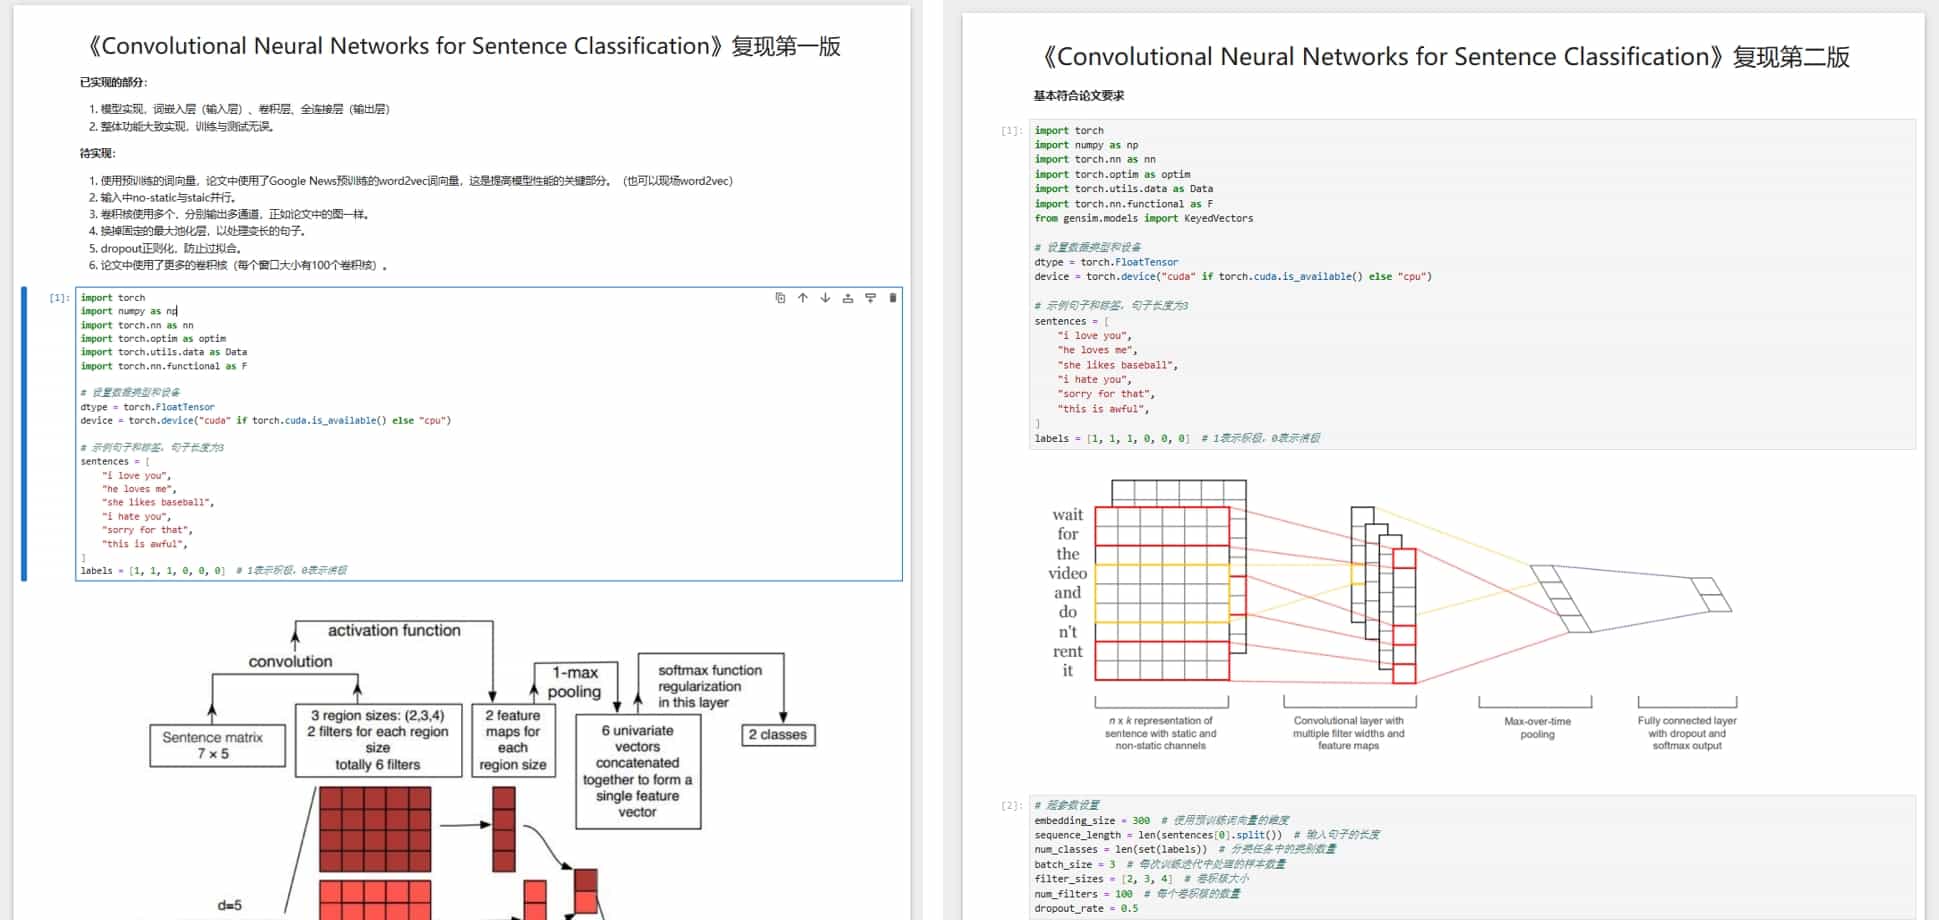Select cell prompt [2]: in the second-version notebook
The height and width of the screenshot is (920, 1939).
coord(1012,805)
